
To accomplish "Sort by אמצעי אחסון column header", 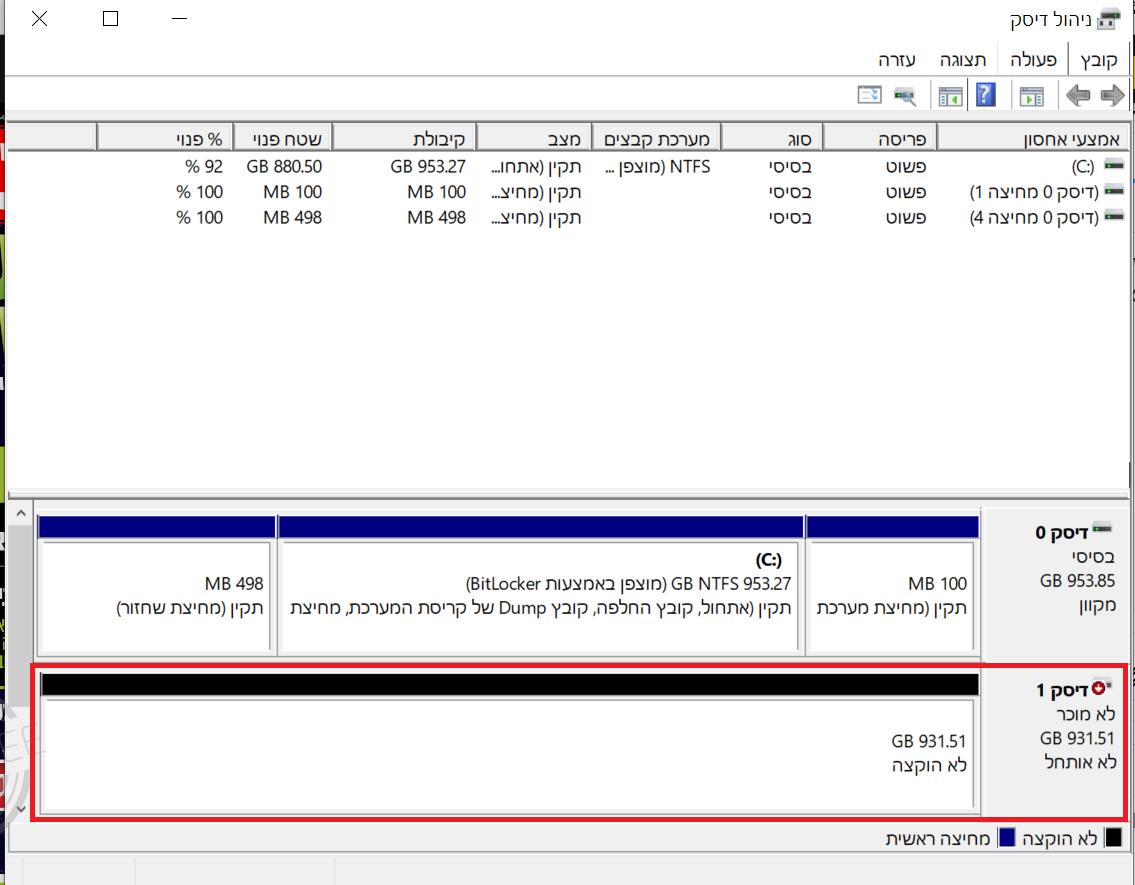I will pos(1034,137).
